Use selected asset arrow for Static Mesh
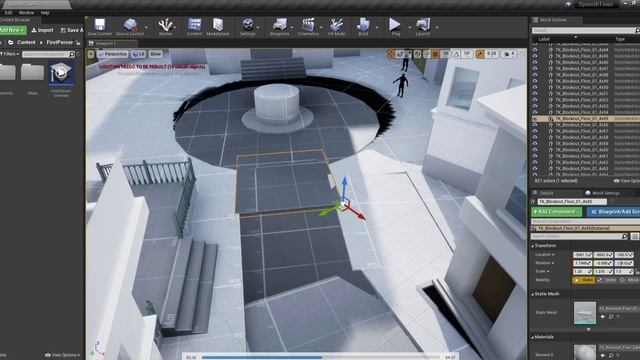This screenshot has height=360, width=640. tap(603, 316)
